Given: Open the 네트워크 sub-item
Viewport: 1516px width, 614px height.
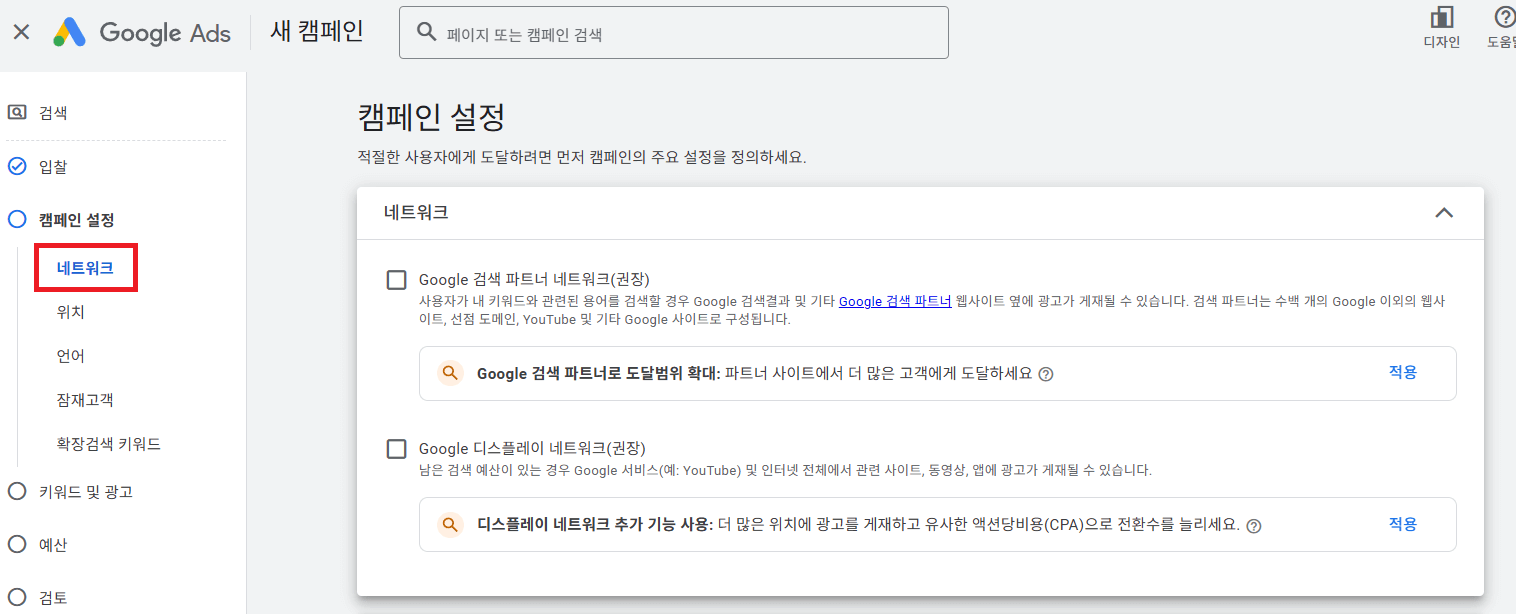Looking at the screenshot, I should pos(85,268).
